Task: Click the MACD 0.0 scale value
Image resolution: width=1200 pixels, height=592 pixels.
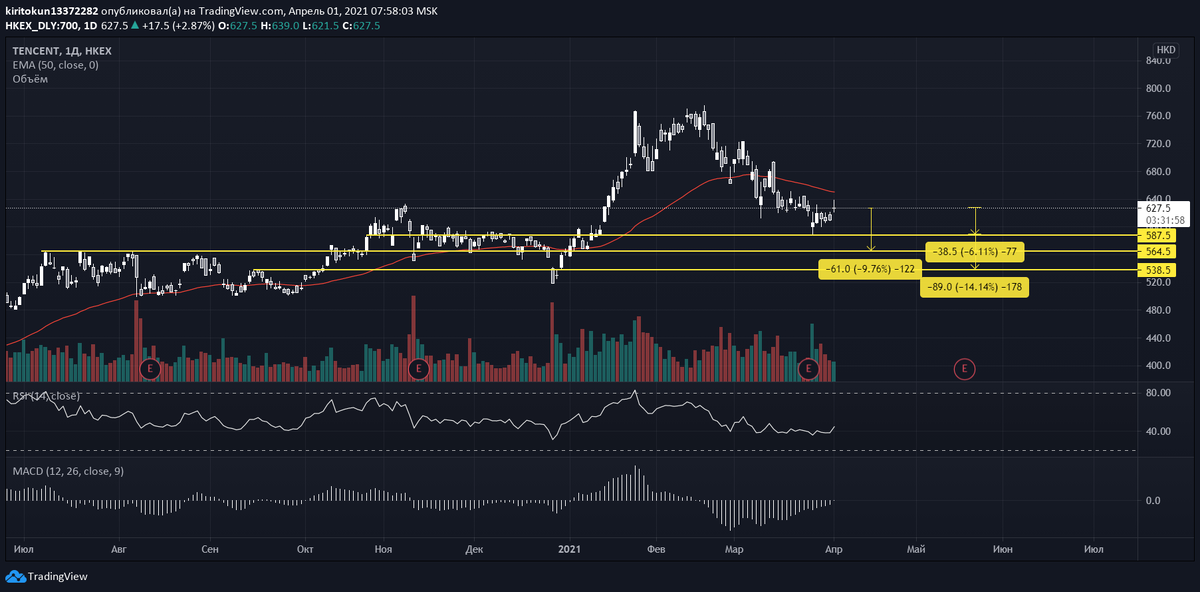Action: [x=1152, y=501]
